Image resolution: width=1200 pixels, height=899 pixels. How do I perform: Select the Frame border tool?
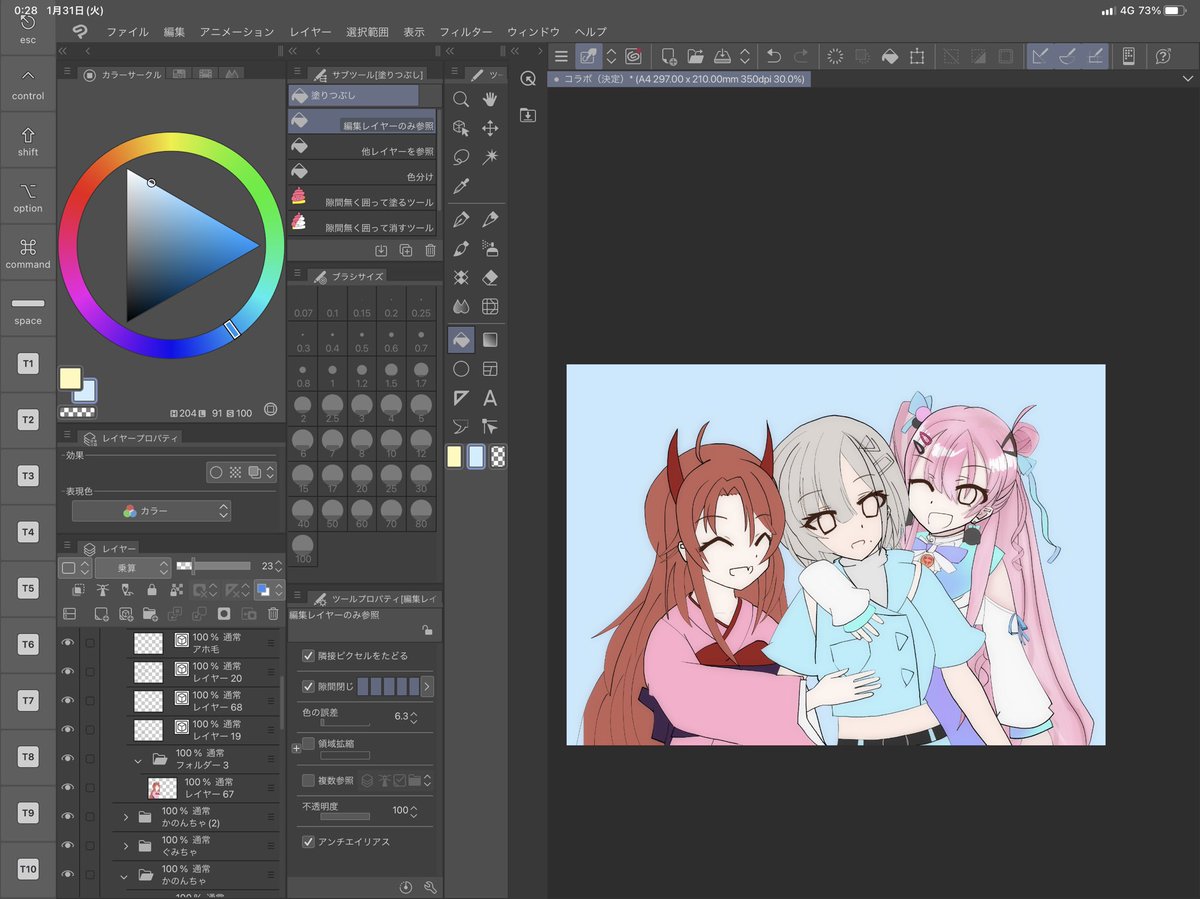(x=490, y=369)
